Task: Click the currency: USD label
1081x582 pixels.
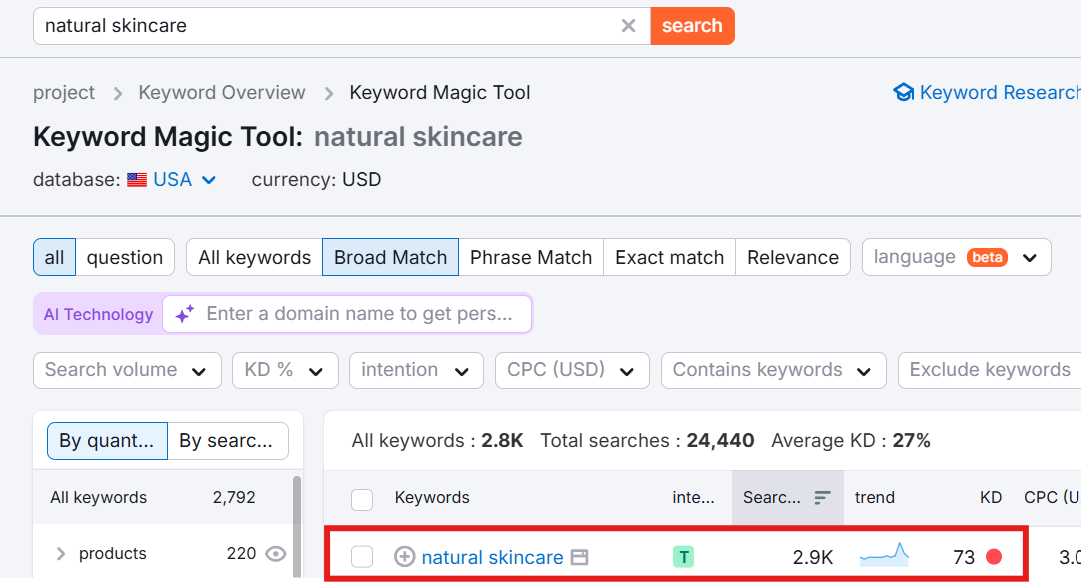Action: [x=316, y=179]
